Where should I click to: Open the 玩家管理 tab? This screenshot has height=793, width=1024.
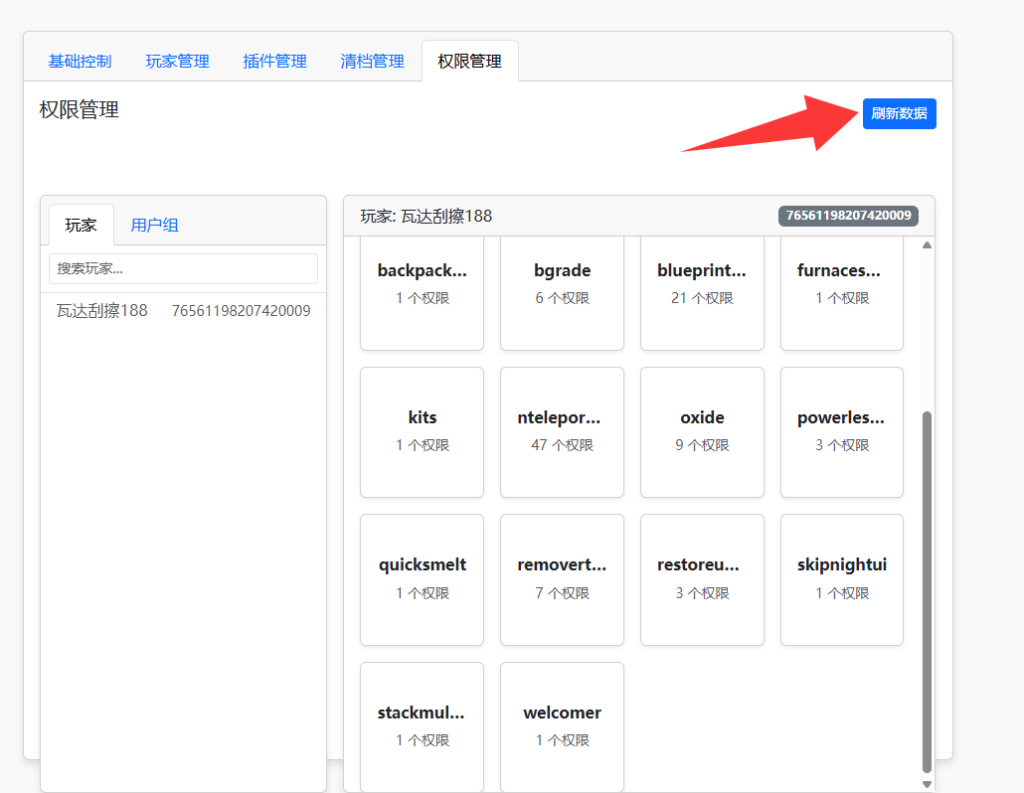177,61
